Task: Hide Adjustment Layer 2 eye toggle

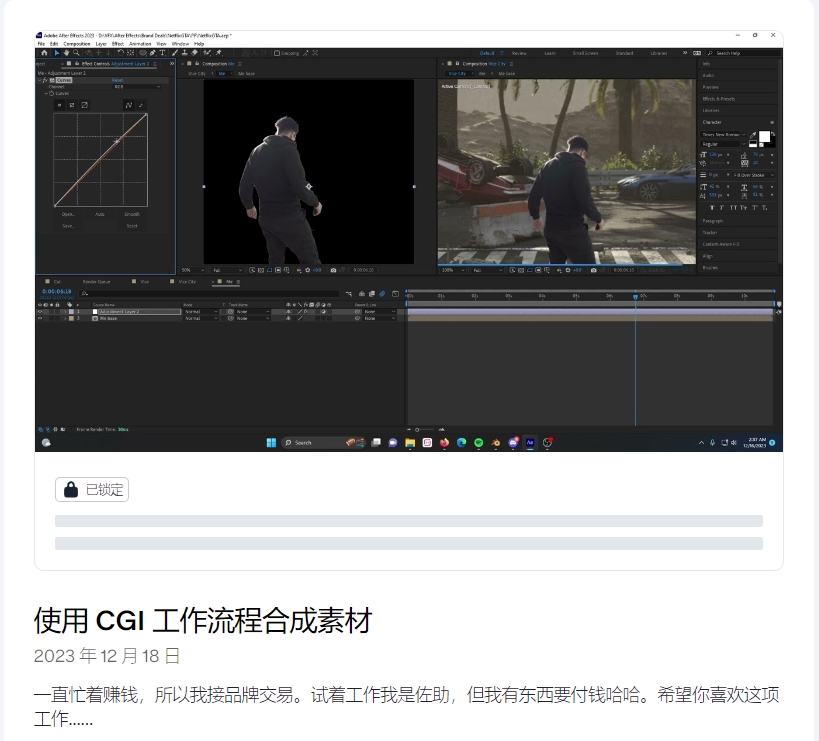Action: click(40, 312)
